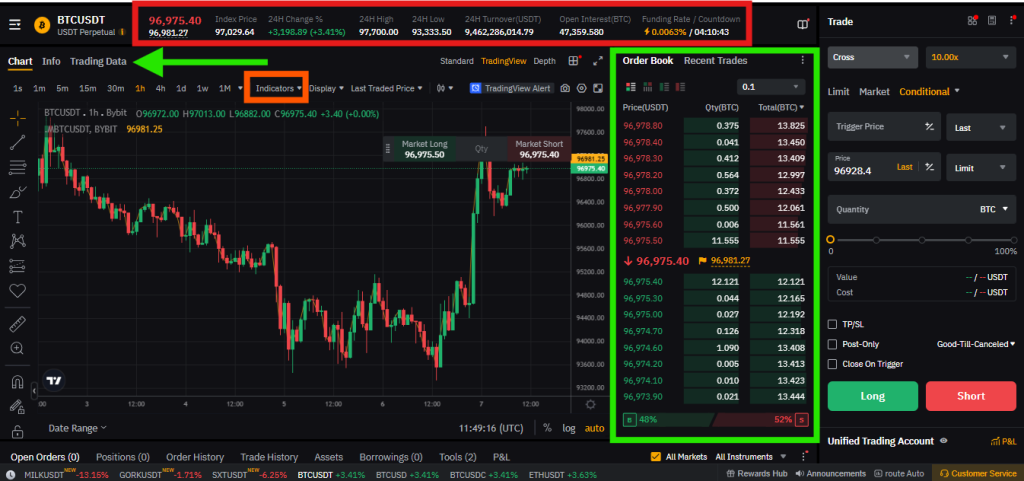
Task: Select the trend line drawing tool
Action: coord(18,142)
